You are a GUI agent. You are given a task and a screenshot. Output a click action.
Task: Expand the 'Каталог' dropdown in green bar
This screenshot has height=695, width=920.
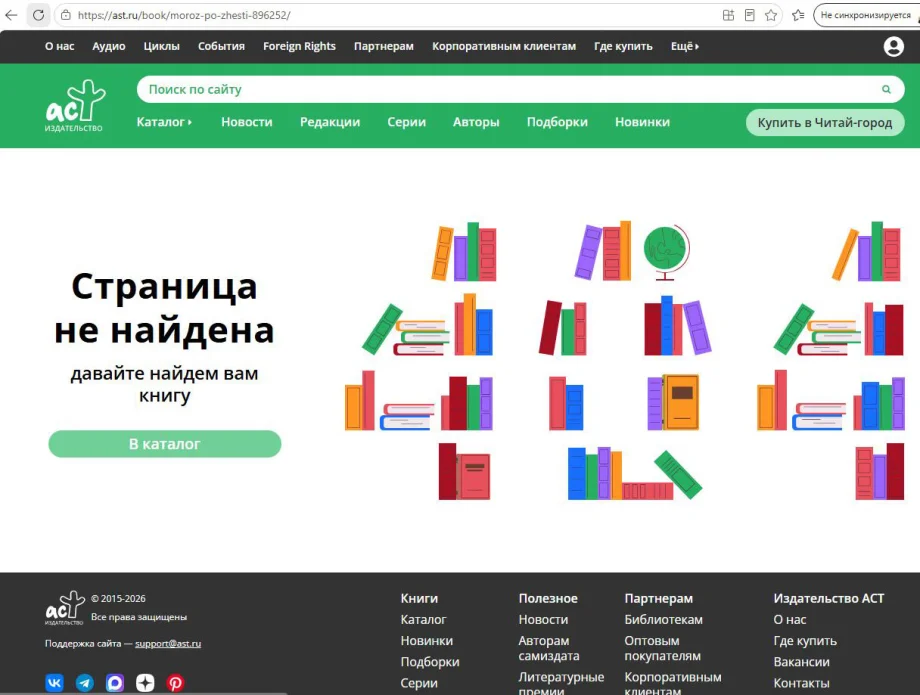(x=164, y=122)
